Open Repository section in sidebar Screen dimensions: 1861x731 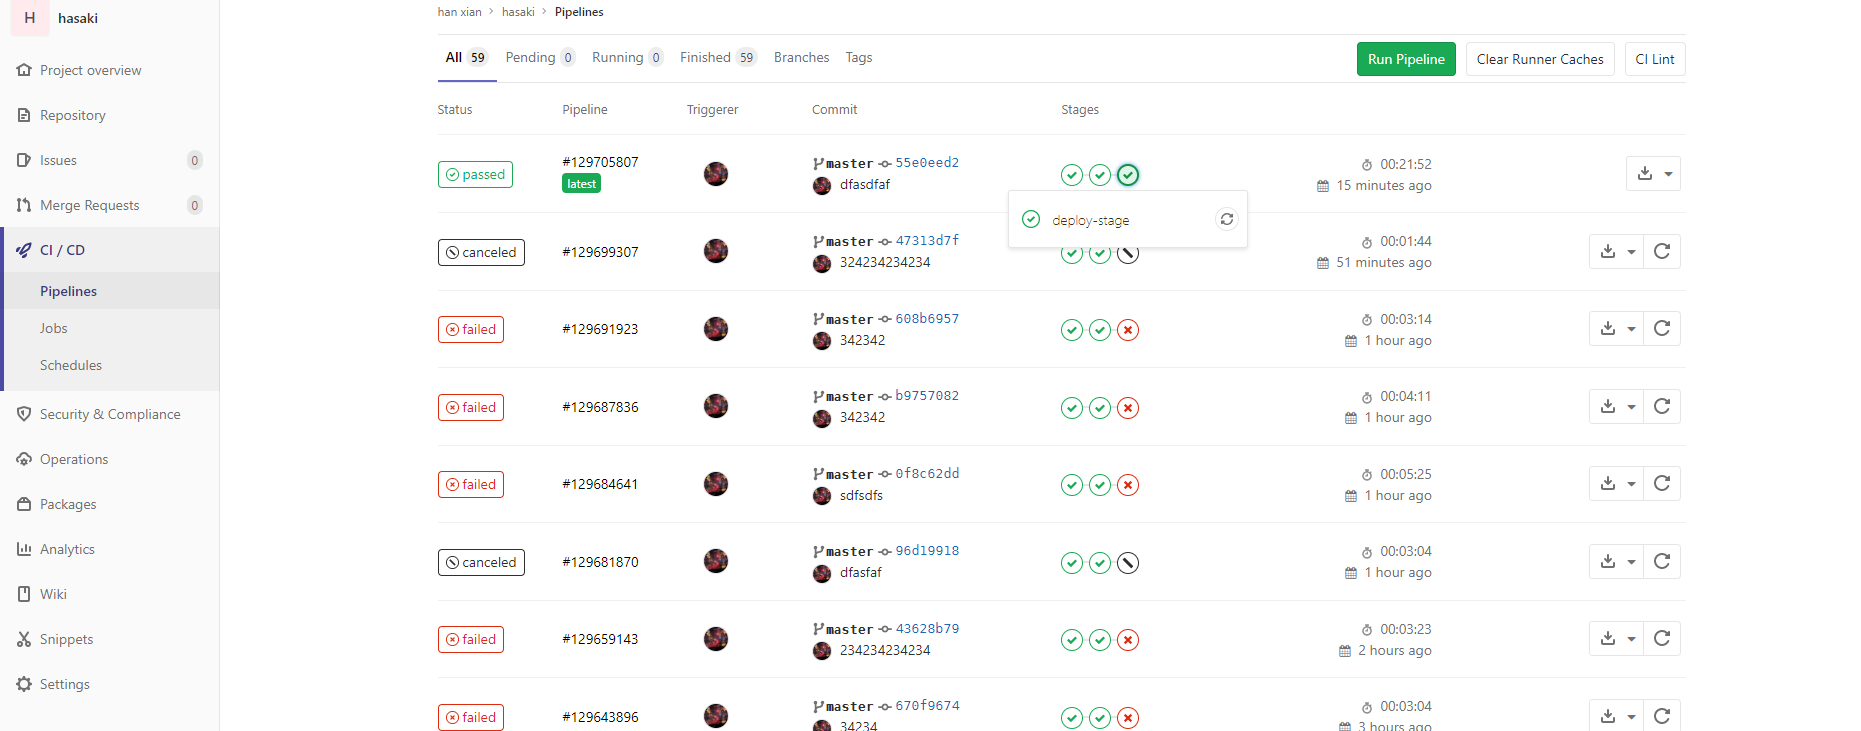[72, 115]
